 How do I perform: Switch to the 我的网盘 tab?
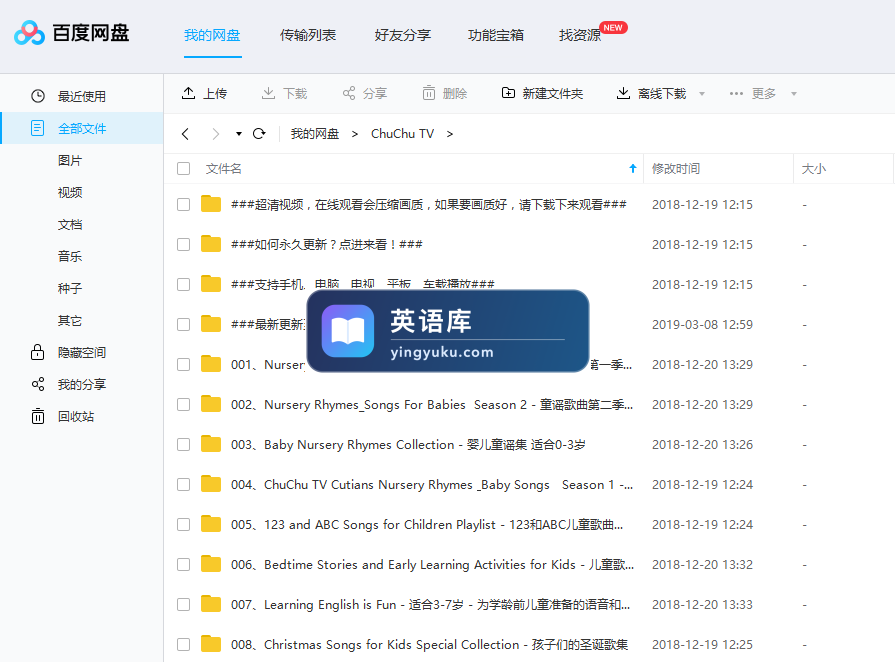tap(212, 35)
